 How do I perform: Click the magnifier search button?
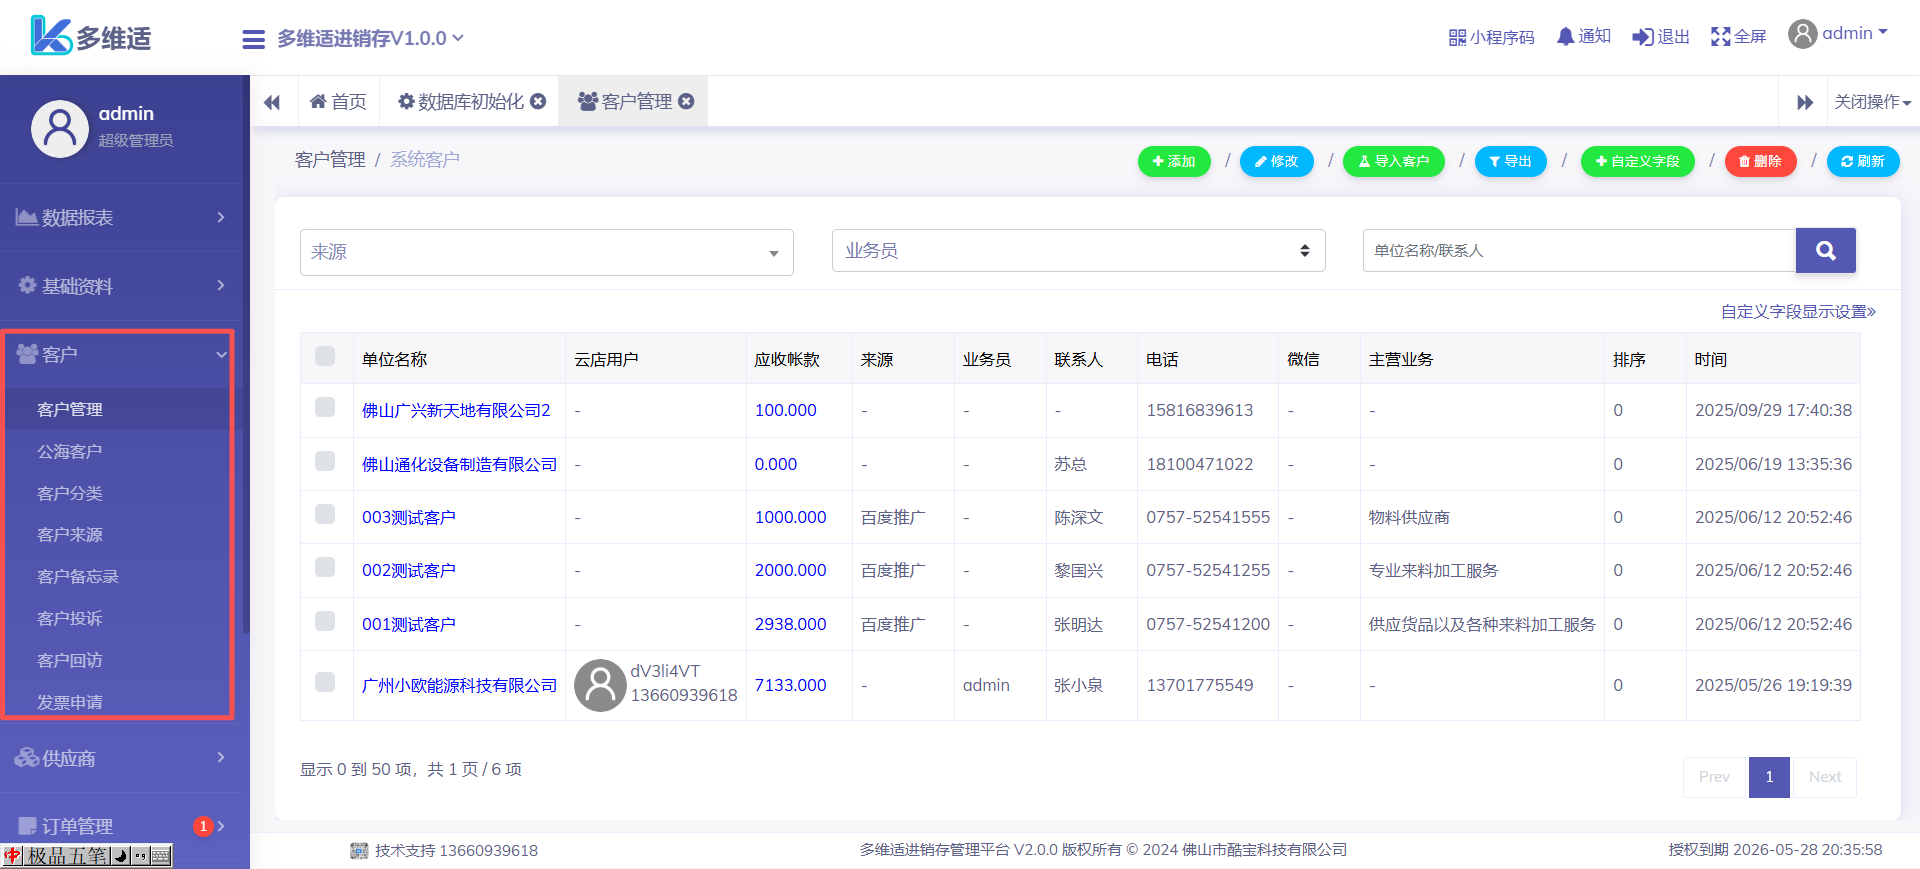(x=1825, y=251)
